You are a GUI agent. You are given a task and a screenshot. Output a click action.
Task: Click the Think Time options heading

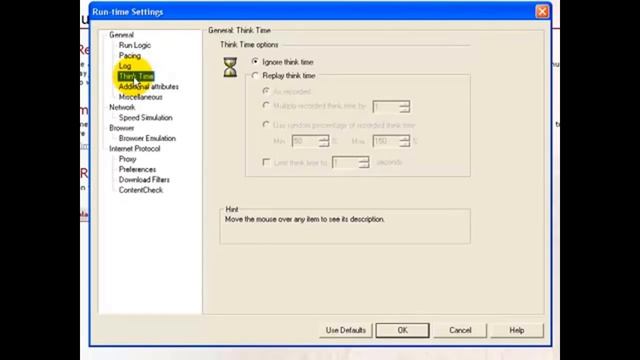click(249, 45)
